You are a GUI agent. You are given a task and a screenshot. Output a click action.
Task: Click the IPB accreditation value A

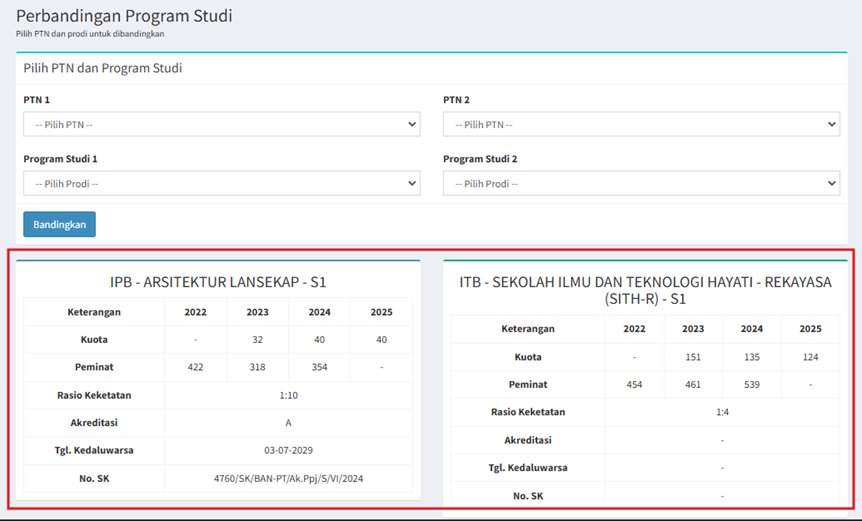(288, 423)
